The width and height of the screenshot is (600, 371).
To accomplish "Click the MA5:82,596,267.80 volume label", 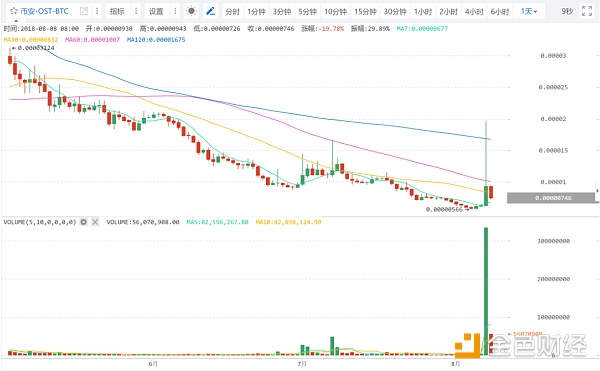I will [217, 222].
